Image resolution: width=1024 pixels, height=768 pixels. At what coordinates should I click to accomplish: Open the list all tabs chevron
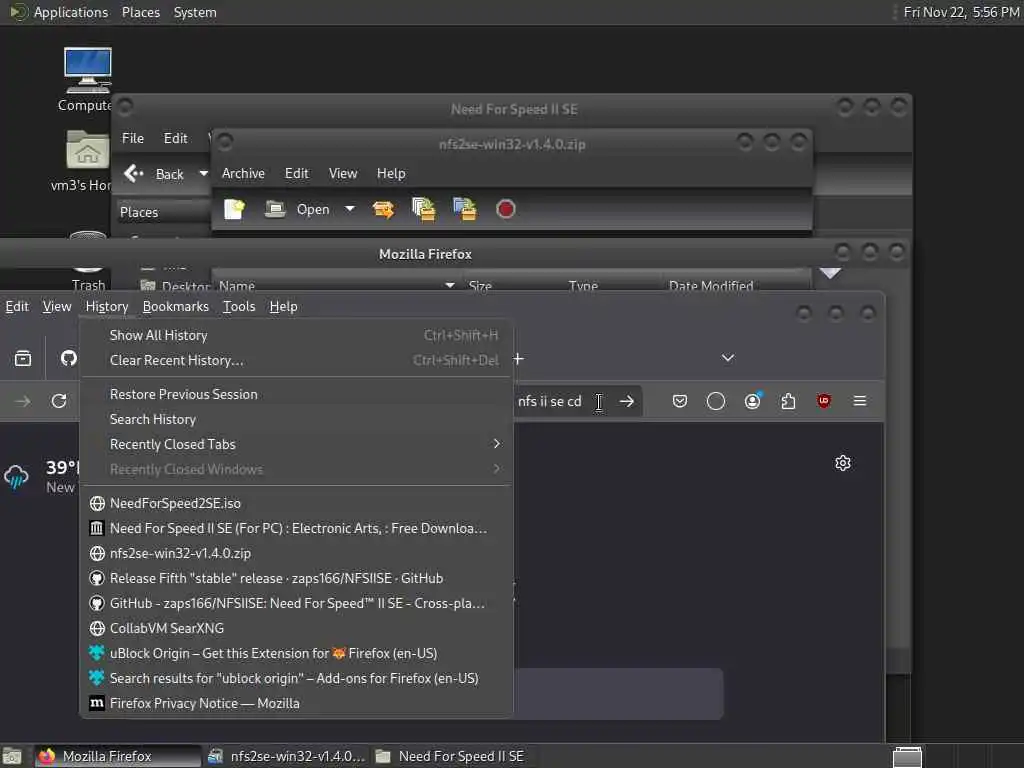pyautogui.click(x=728, y=358)
